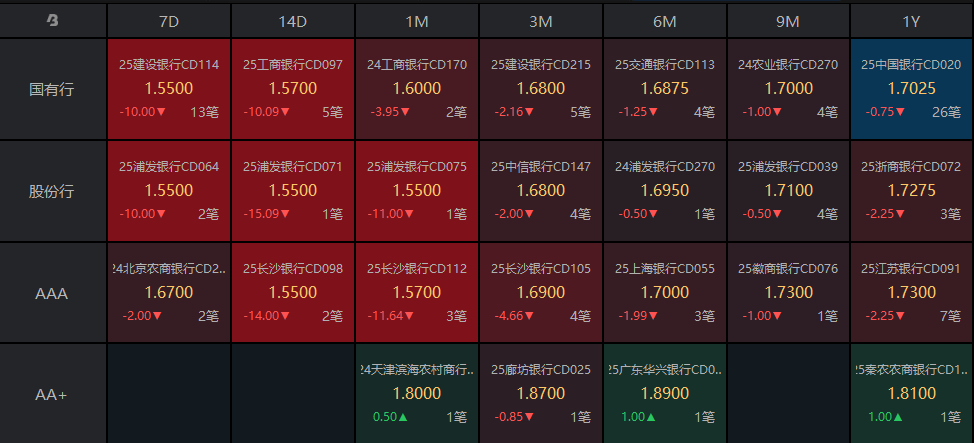Click red down arrow beside -15.09
The width and height of the screenshot is (974, 443).
(x=285, y=213)
